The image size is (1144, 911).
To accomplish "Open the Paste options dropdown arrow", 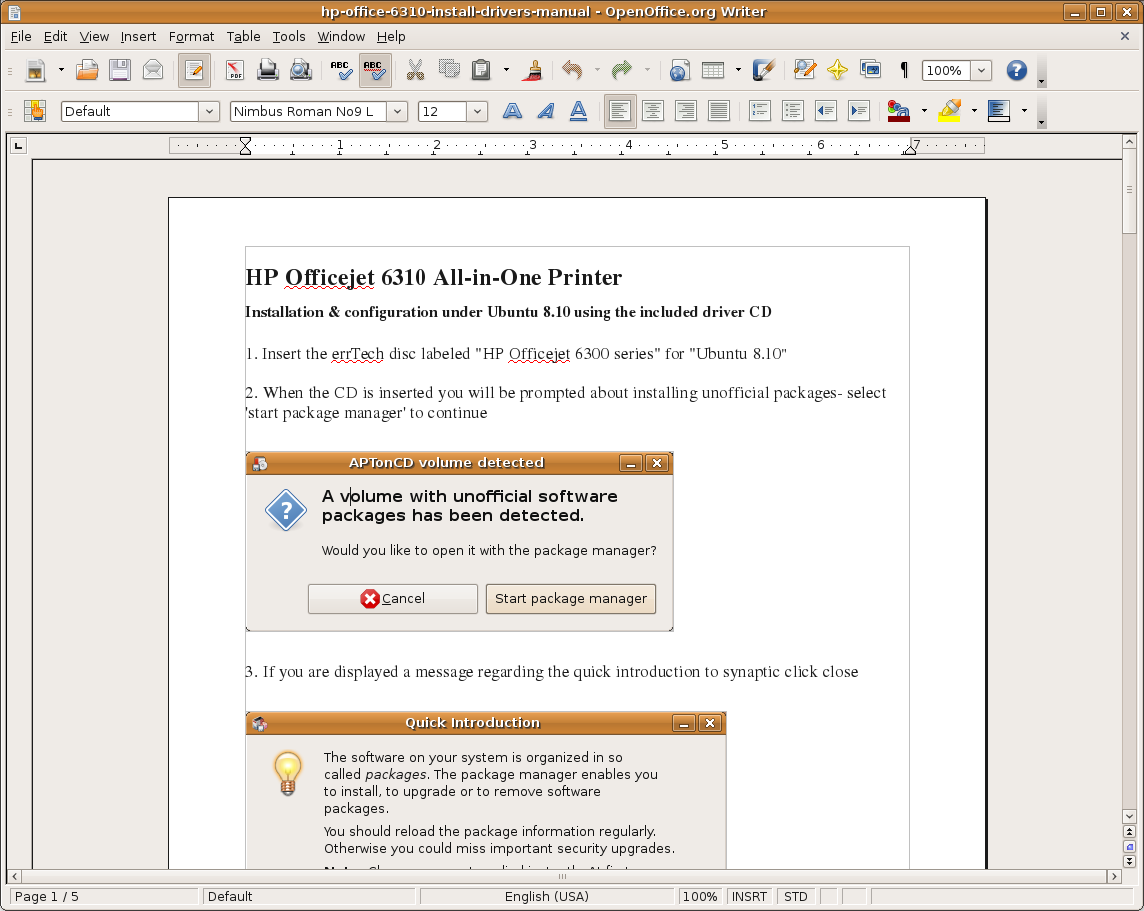I will click(506, 71).
